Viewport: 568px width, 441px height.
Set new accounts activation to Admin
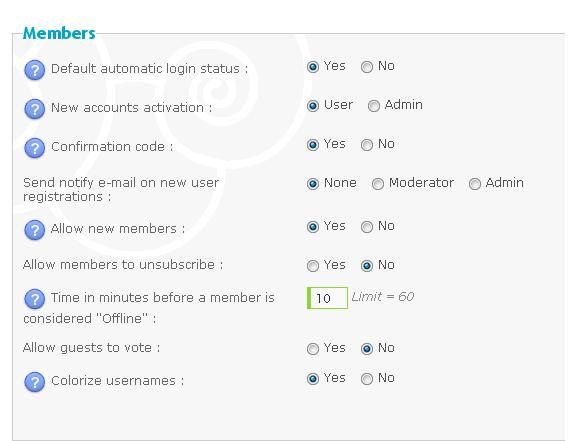point(374,106)
